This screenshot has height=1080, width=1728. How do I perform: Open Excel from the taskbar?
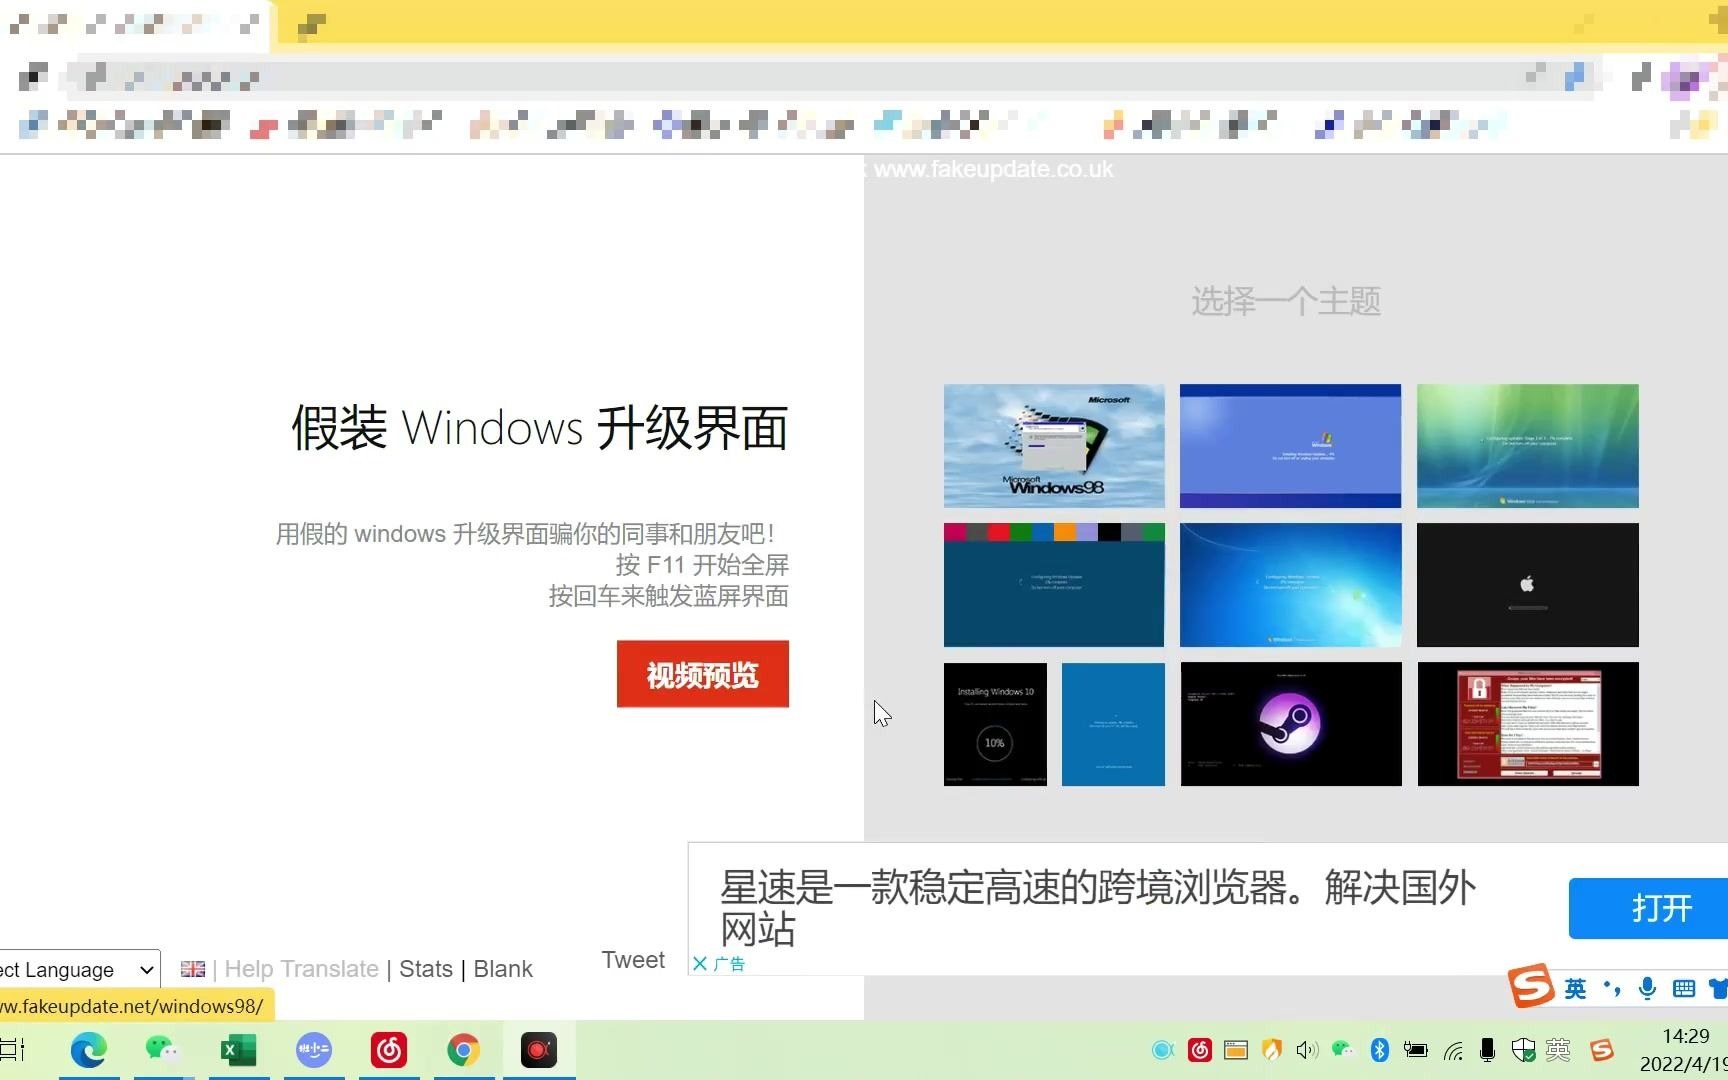238,1050
